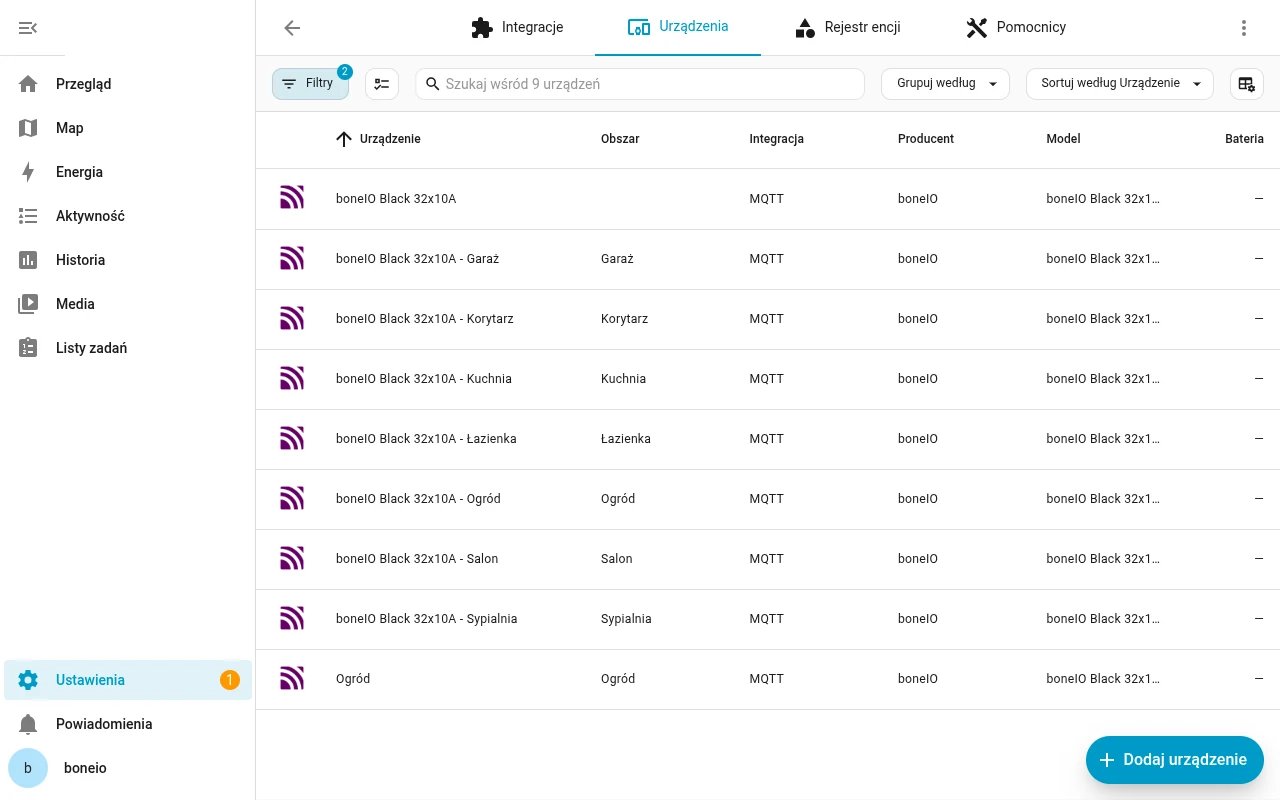Enable selection mode via checklist icon
The width and height of the screenshot is (1280, 800).
click(382, 84)
